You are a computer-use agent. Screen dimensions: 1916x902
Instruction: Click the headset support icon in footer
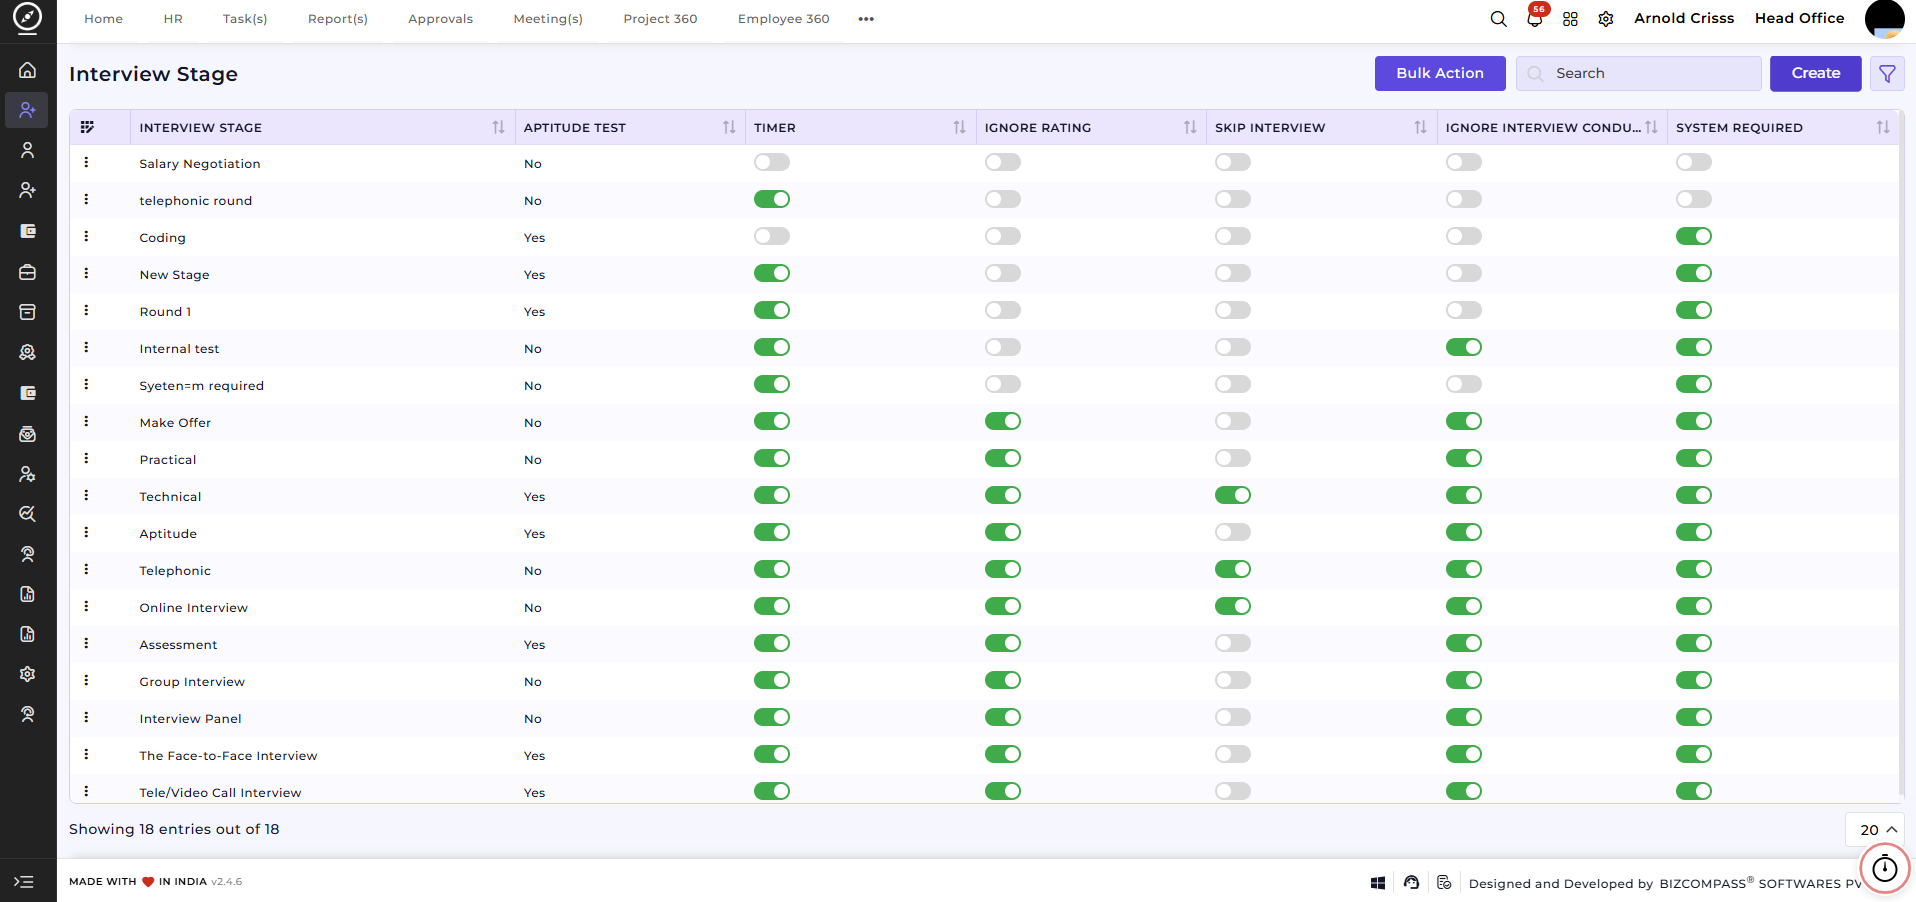(x=1411, y=882)
